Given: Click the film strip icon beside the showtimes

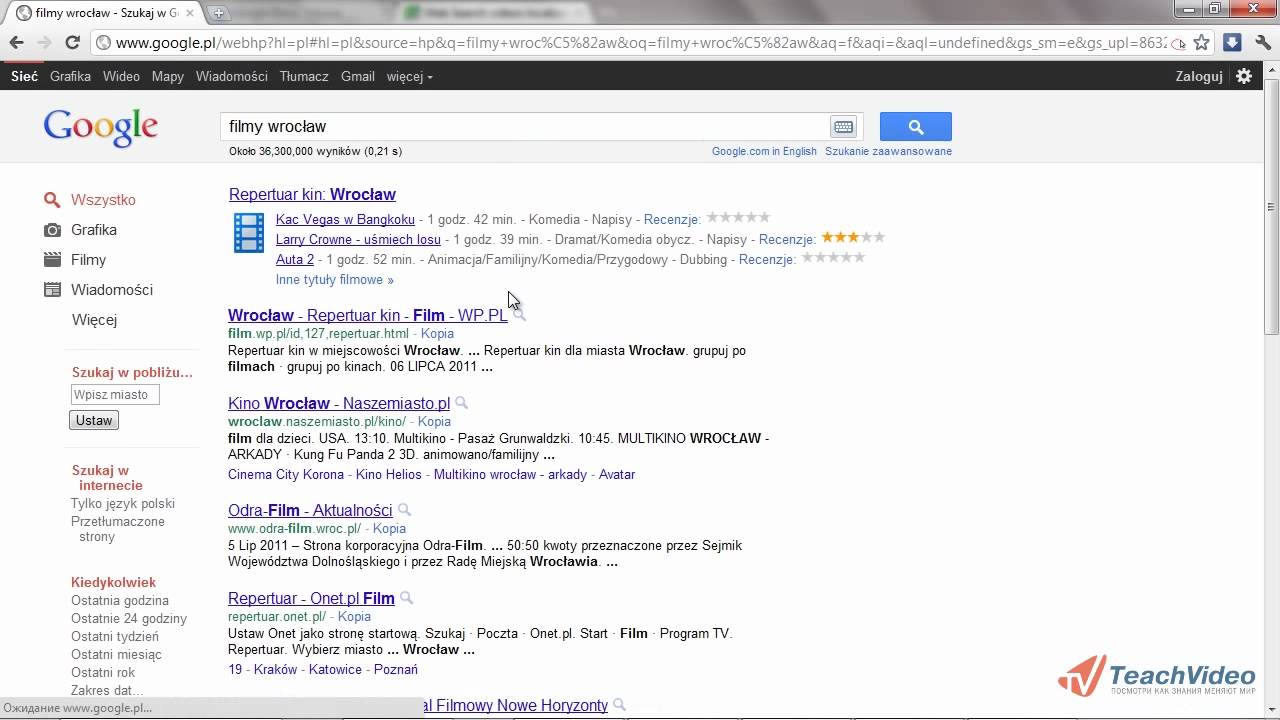Looking at the screenshot, I should pos(249,233).
